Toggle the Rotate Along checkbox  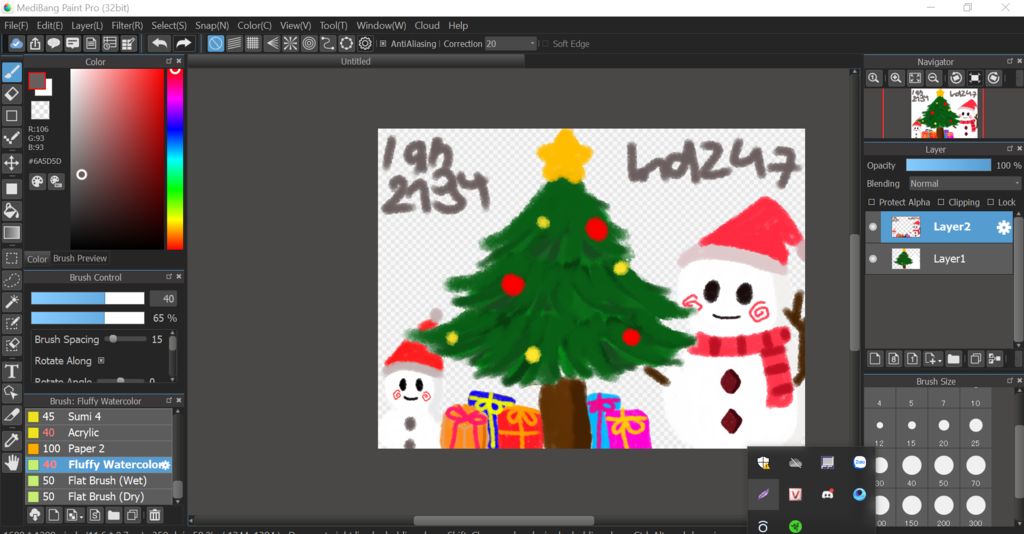pyautogui.click(x=101, y=360)
